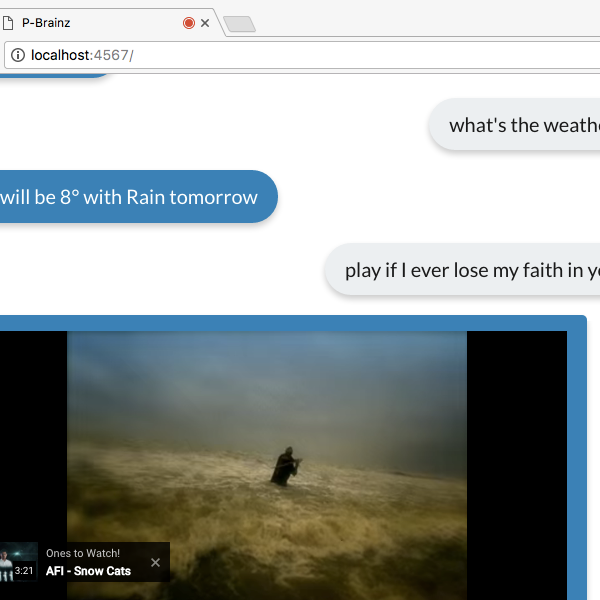Close the P-Brainz browser tab
Viewport: 600px width, 600px height.
pyautogui.click(x=205, y=23)
